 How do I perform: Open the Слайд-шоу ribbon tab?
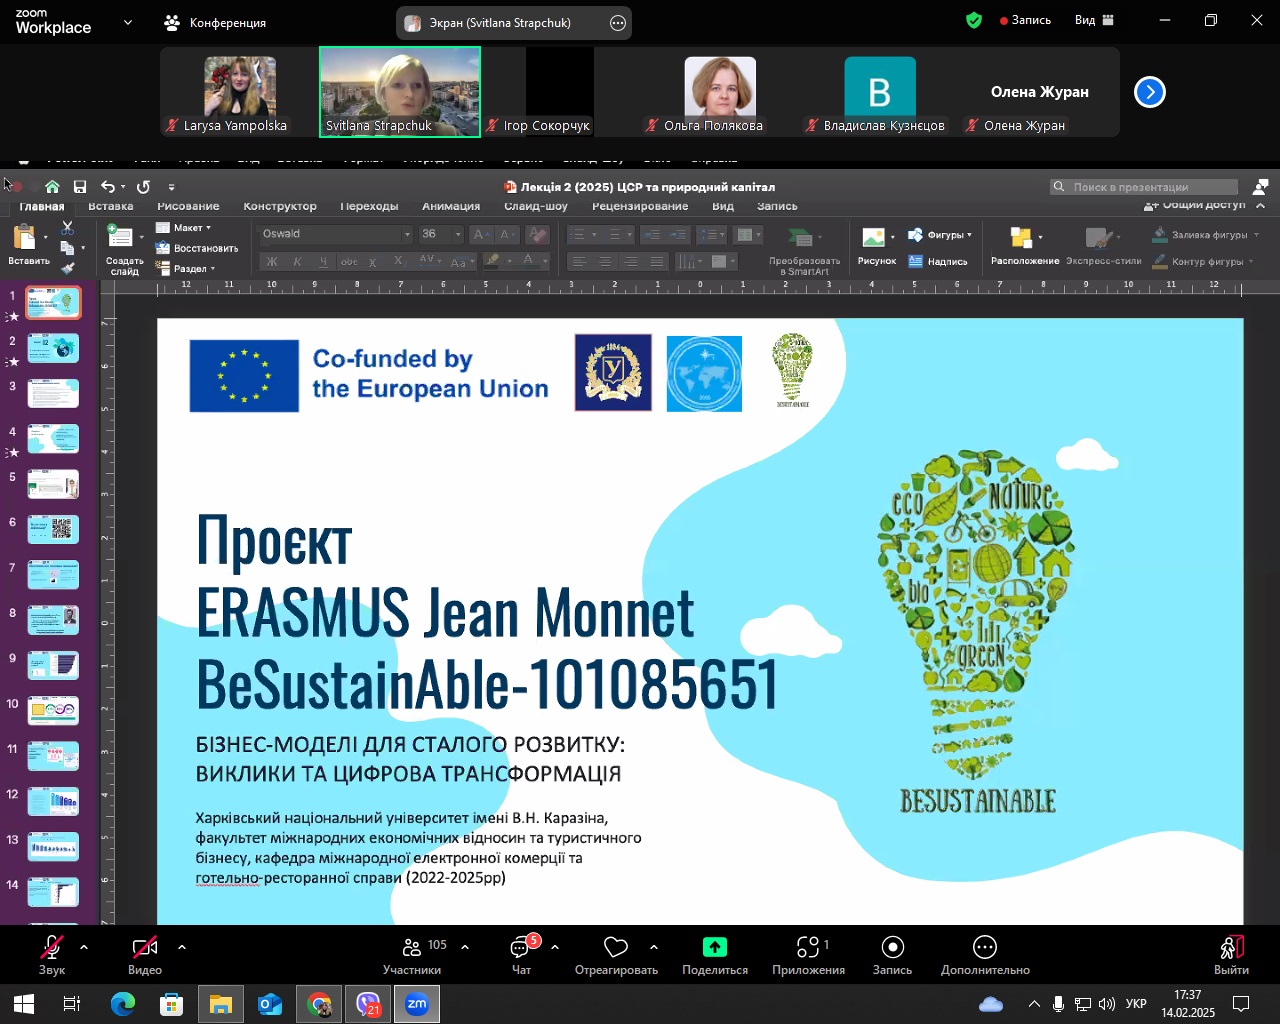click(536, 207)
